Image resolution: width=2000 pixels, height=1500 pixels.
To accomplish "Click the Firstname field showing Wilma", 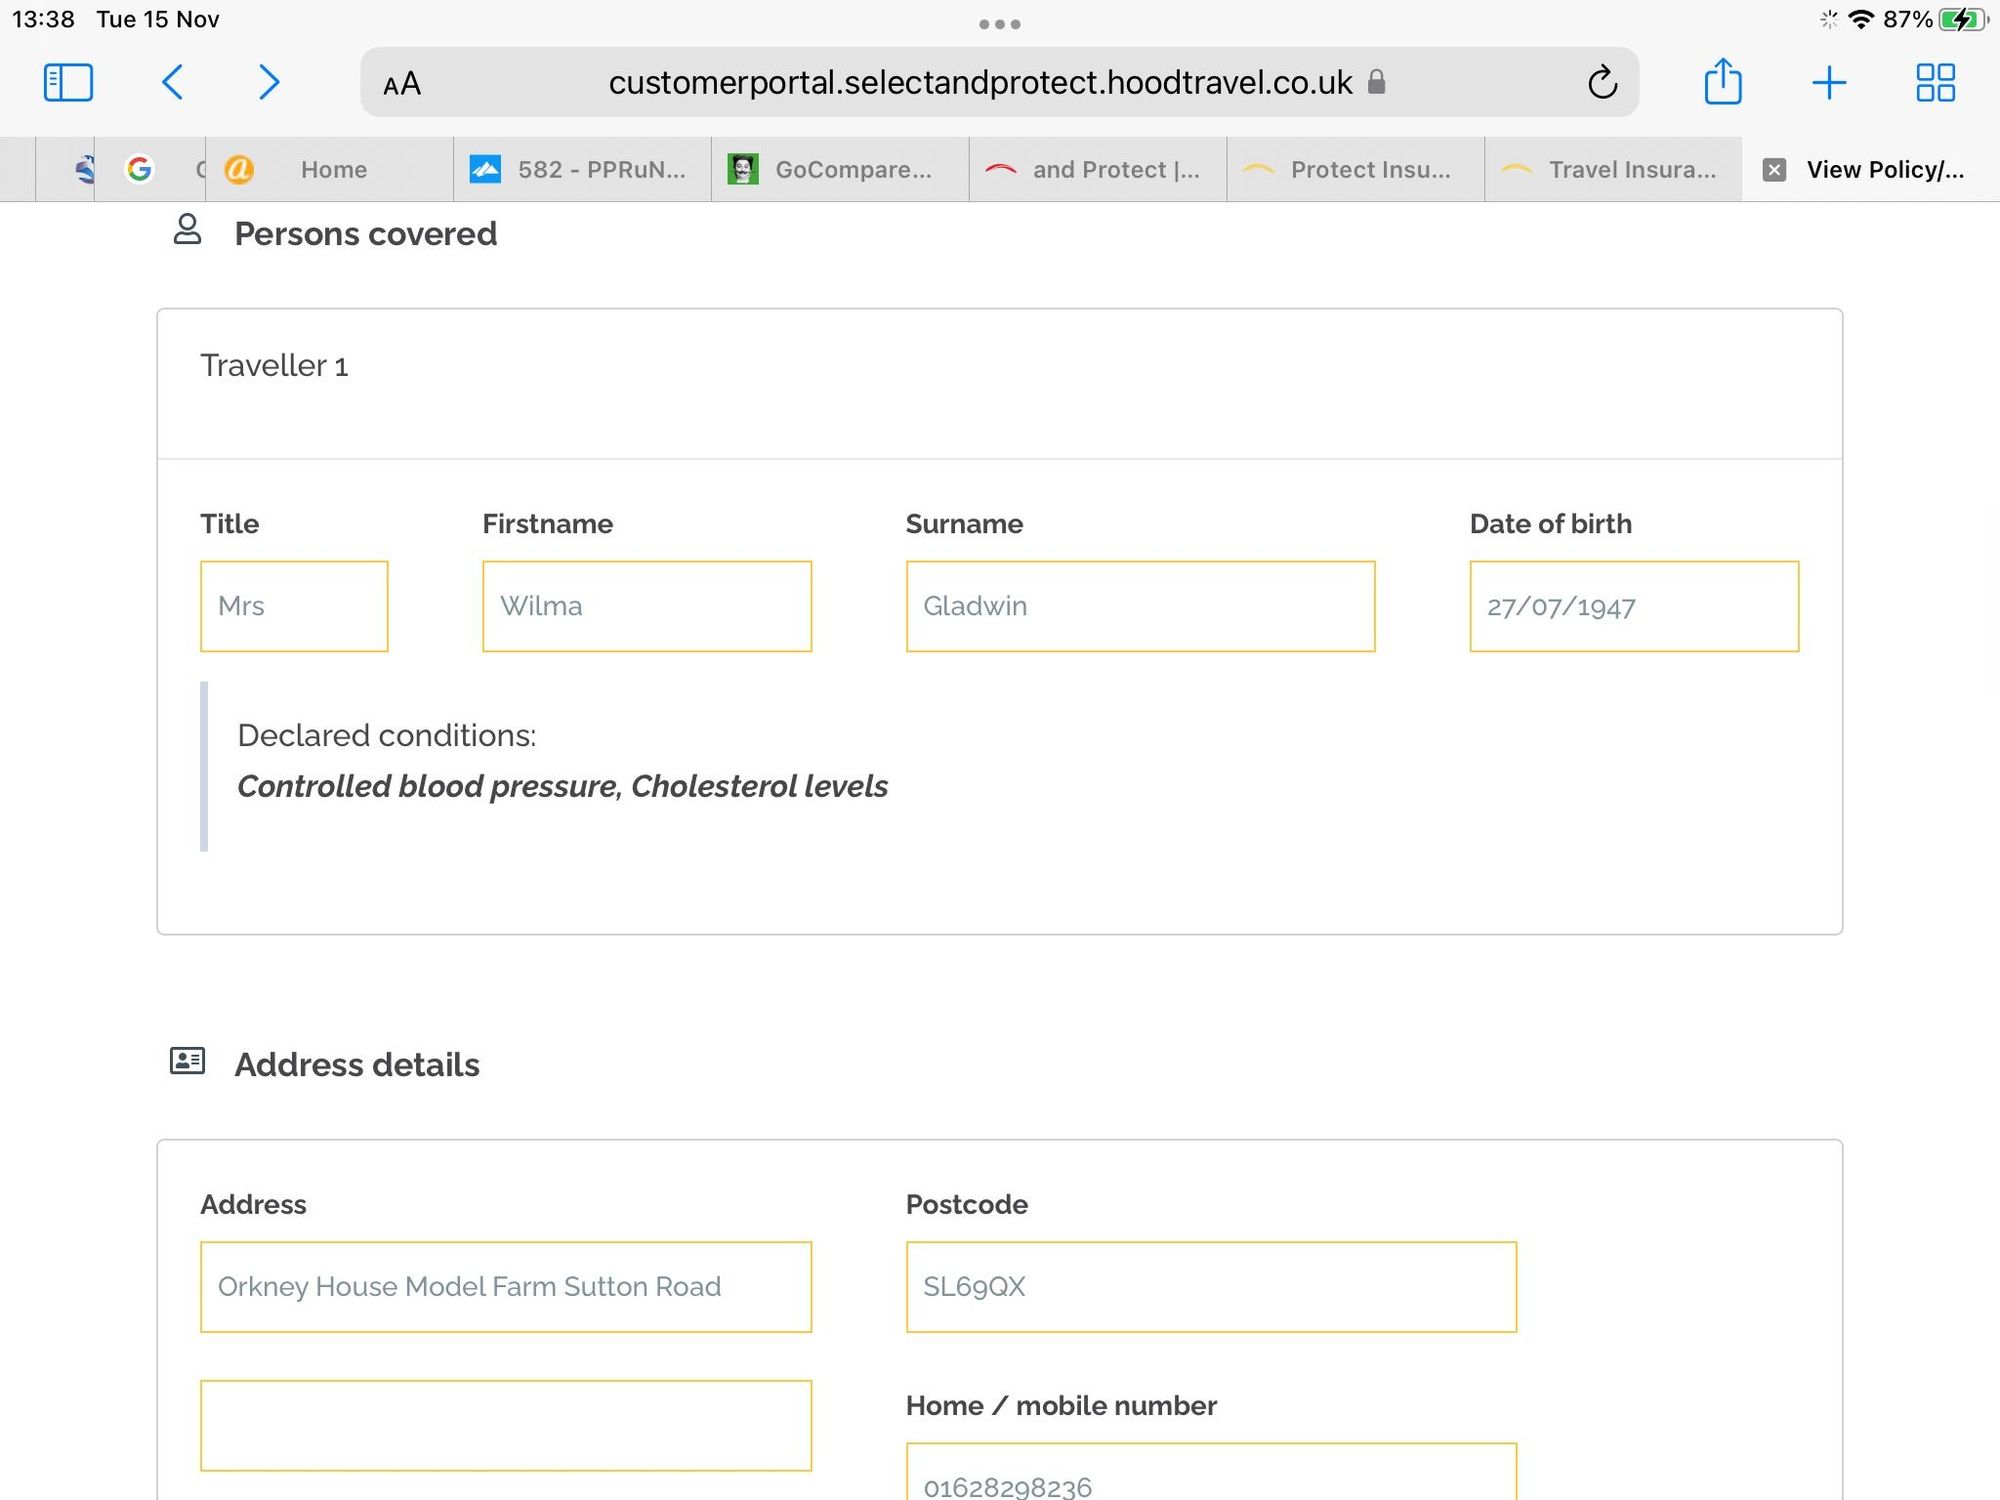I will coord(646,606).
